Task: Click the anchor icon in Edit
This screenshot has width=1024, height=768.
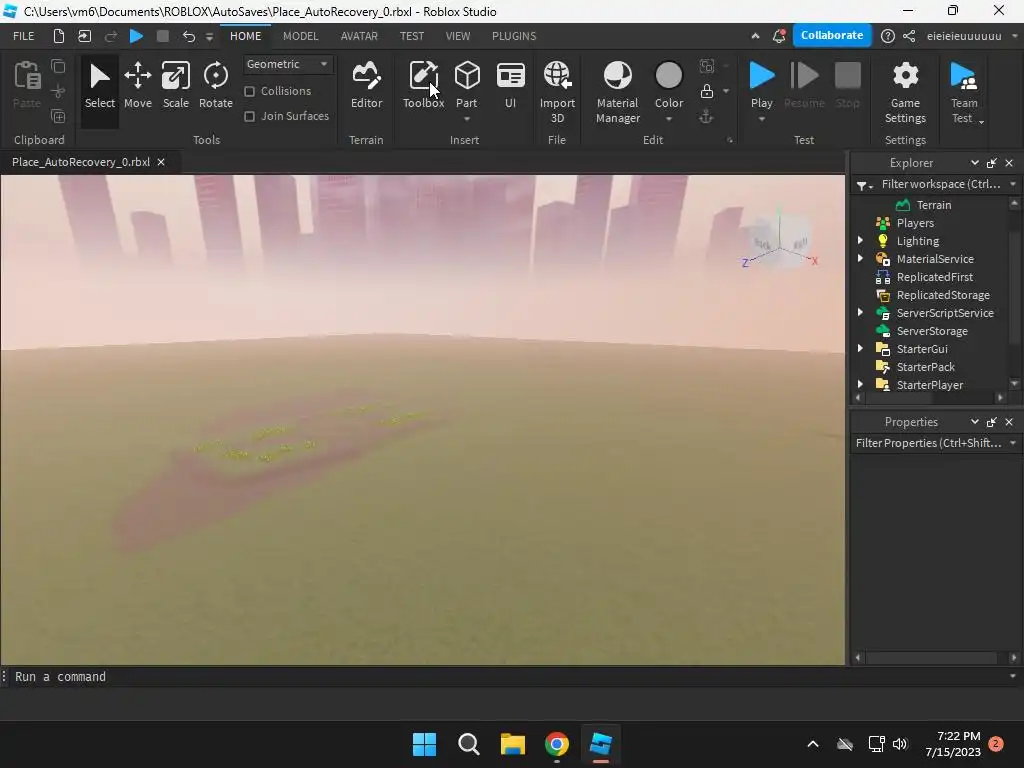Action: click(706, 117)
